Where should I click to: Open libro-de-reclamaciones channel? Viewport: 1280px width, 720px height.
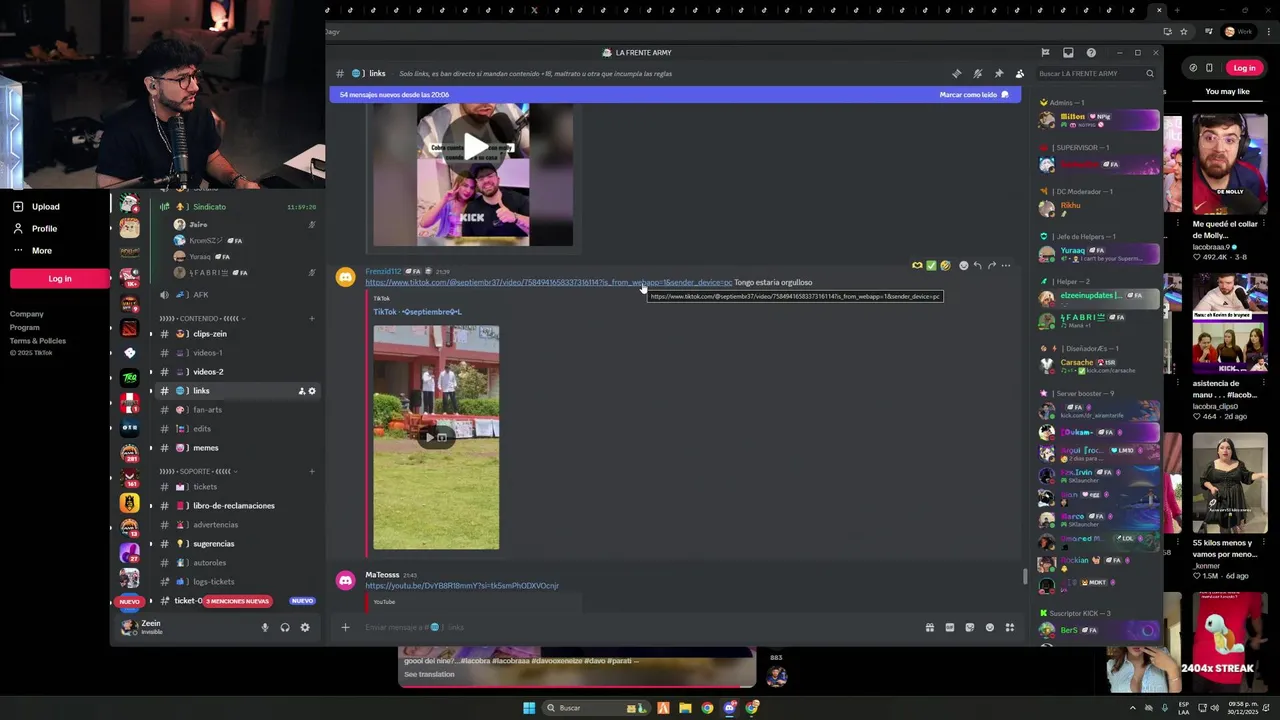point(236,506)
